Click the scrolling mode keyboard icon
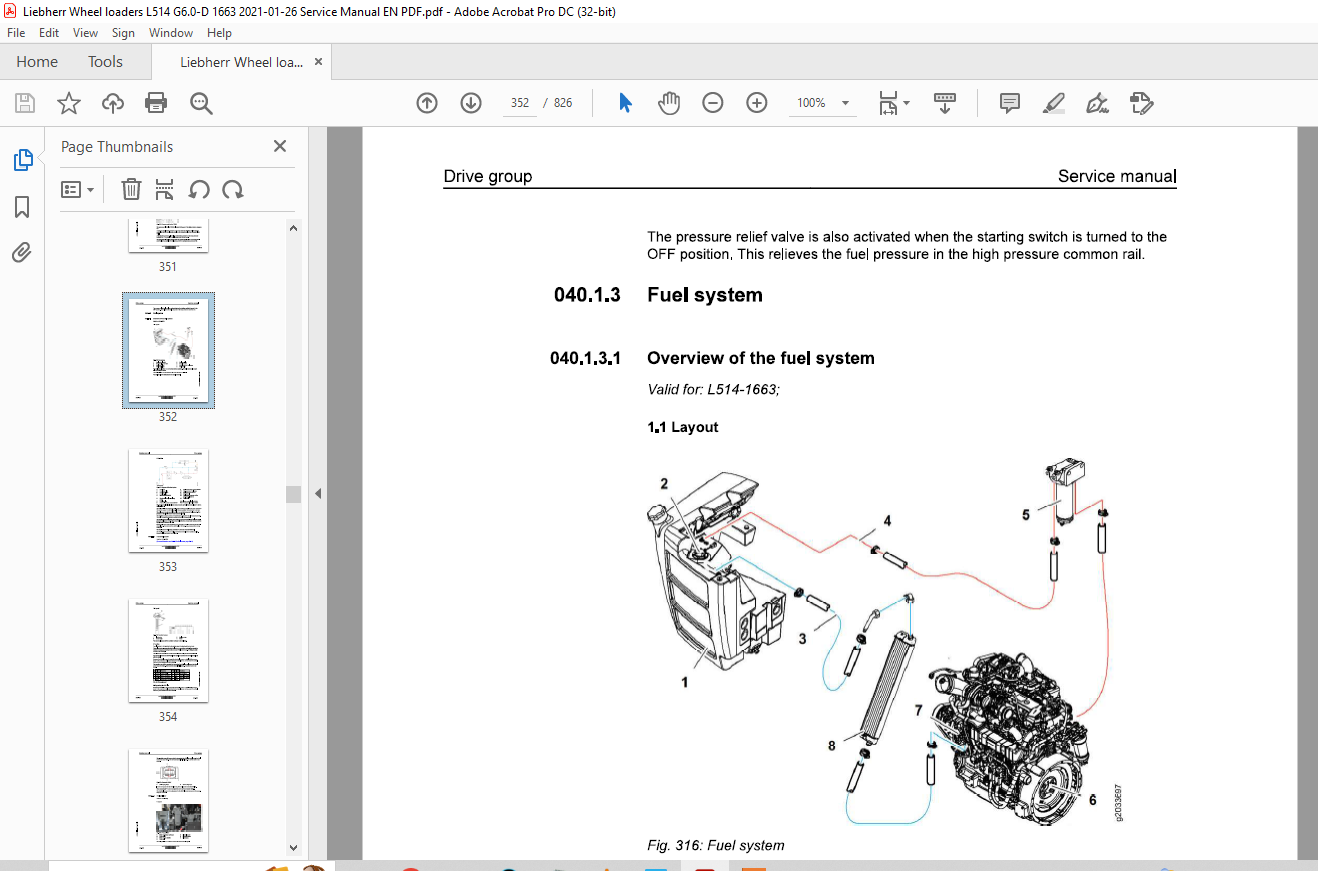The height and width of the screenshot is (871, 1318). tap(945, 103)
